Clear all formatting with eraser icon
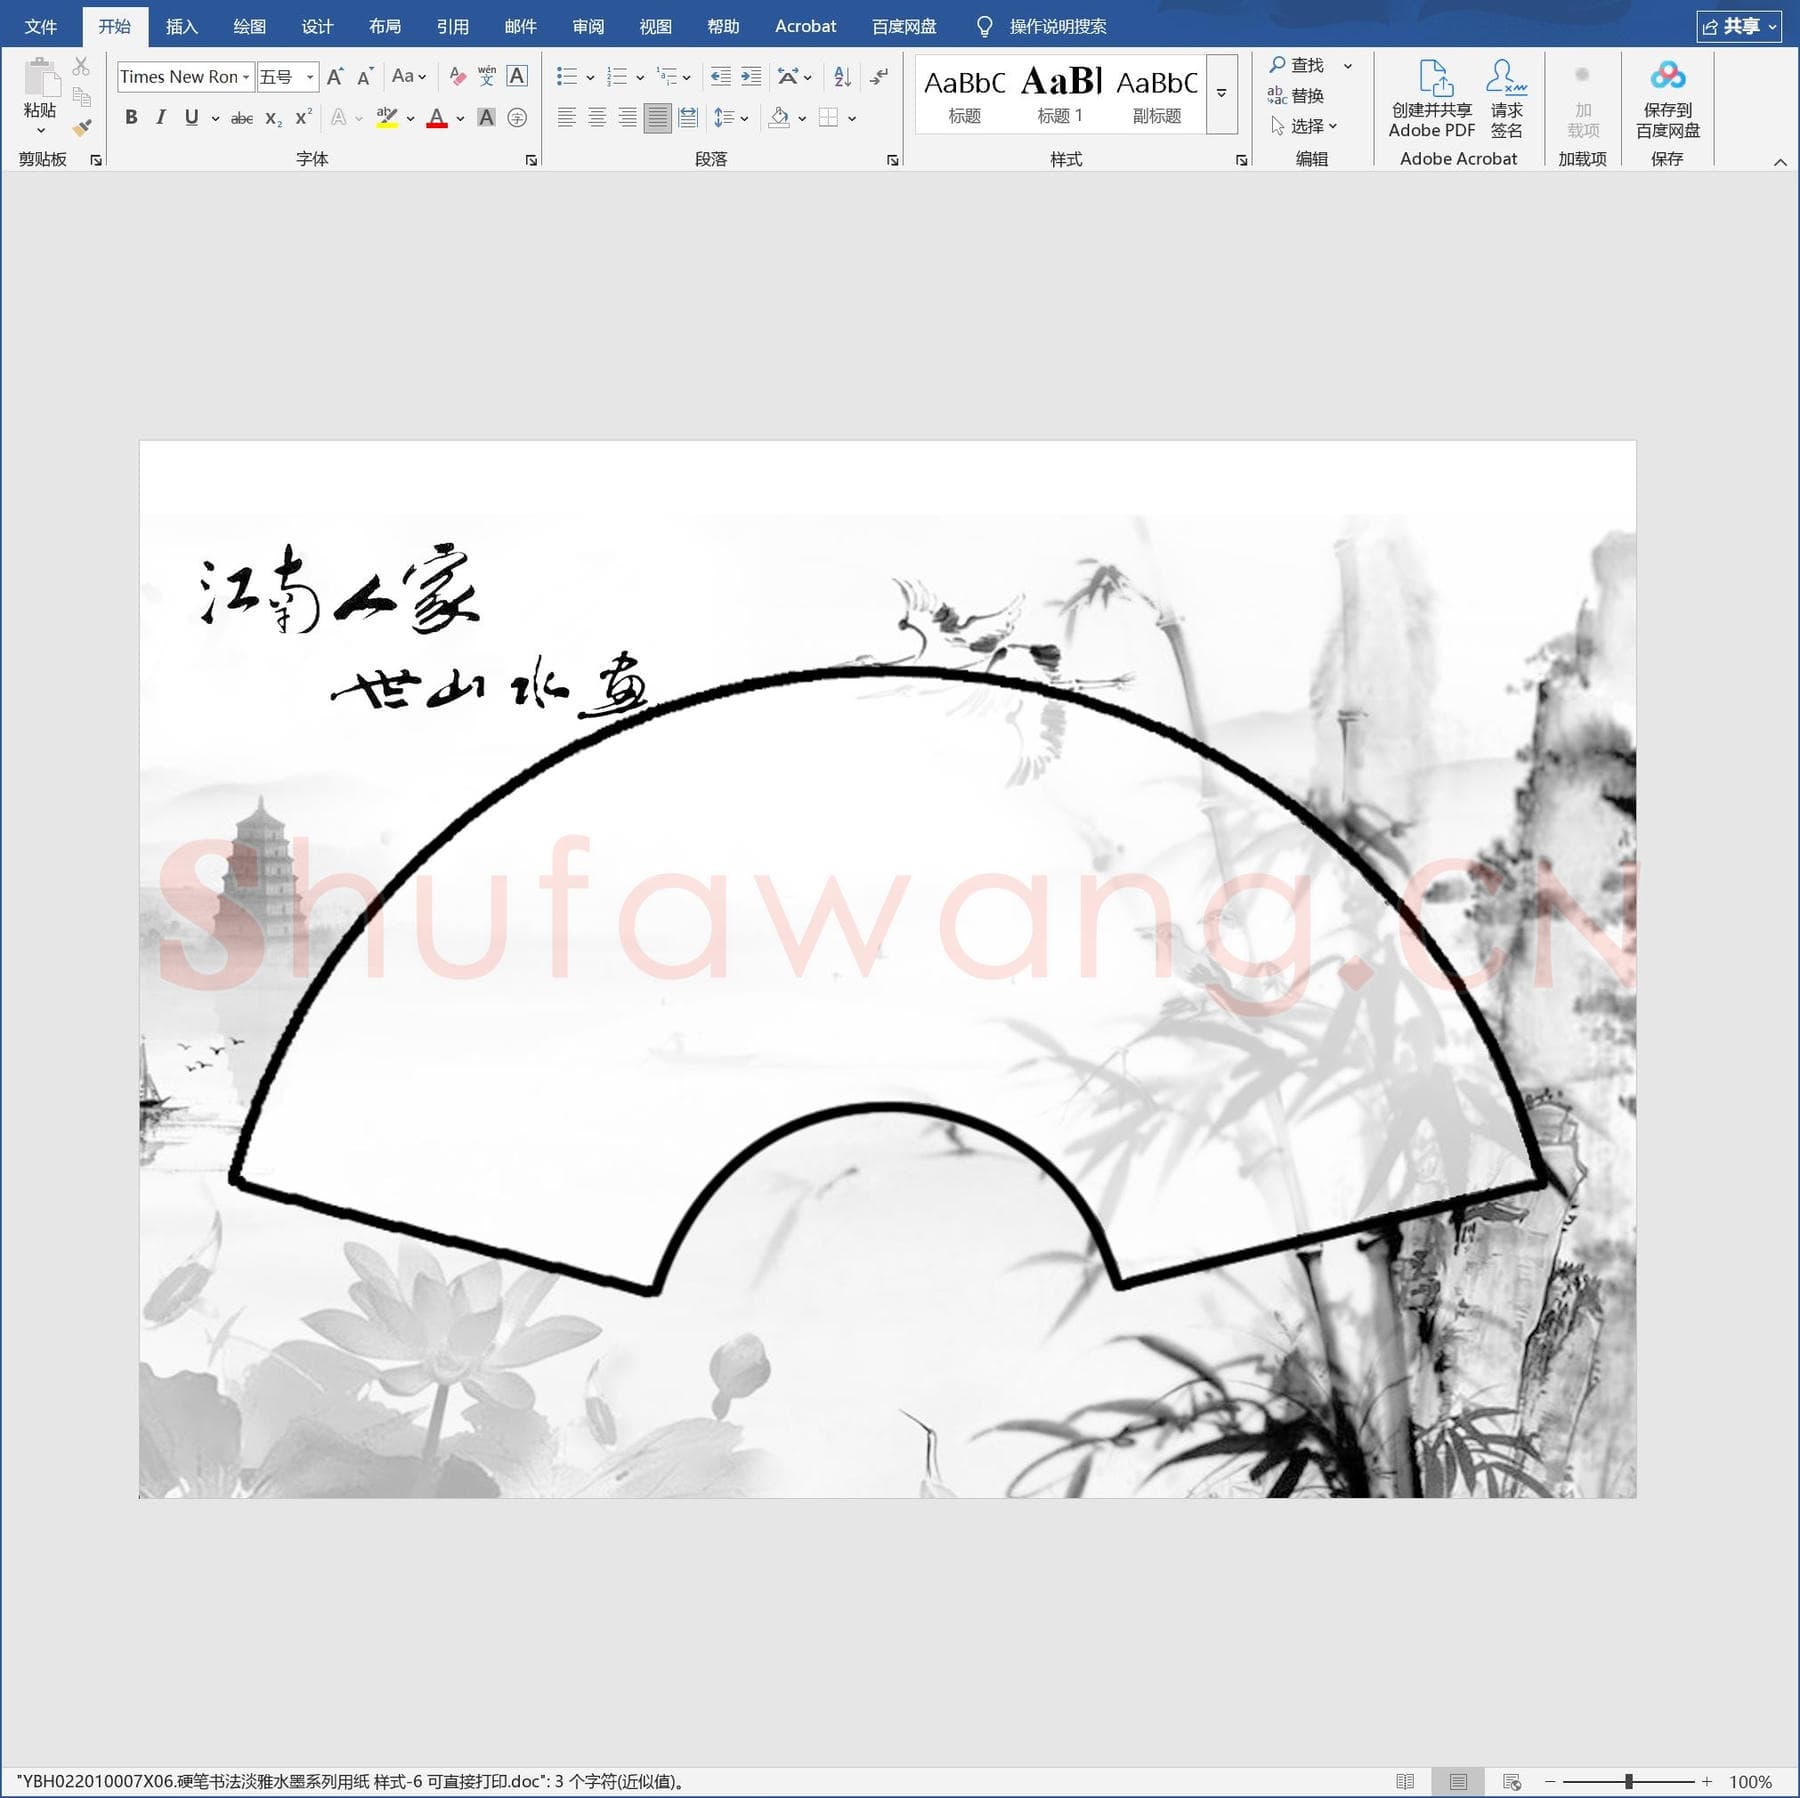Viewport: 1800px width, 1798px height. [457, 76]
